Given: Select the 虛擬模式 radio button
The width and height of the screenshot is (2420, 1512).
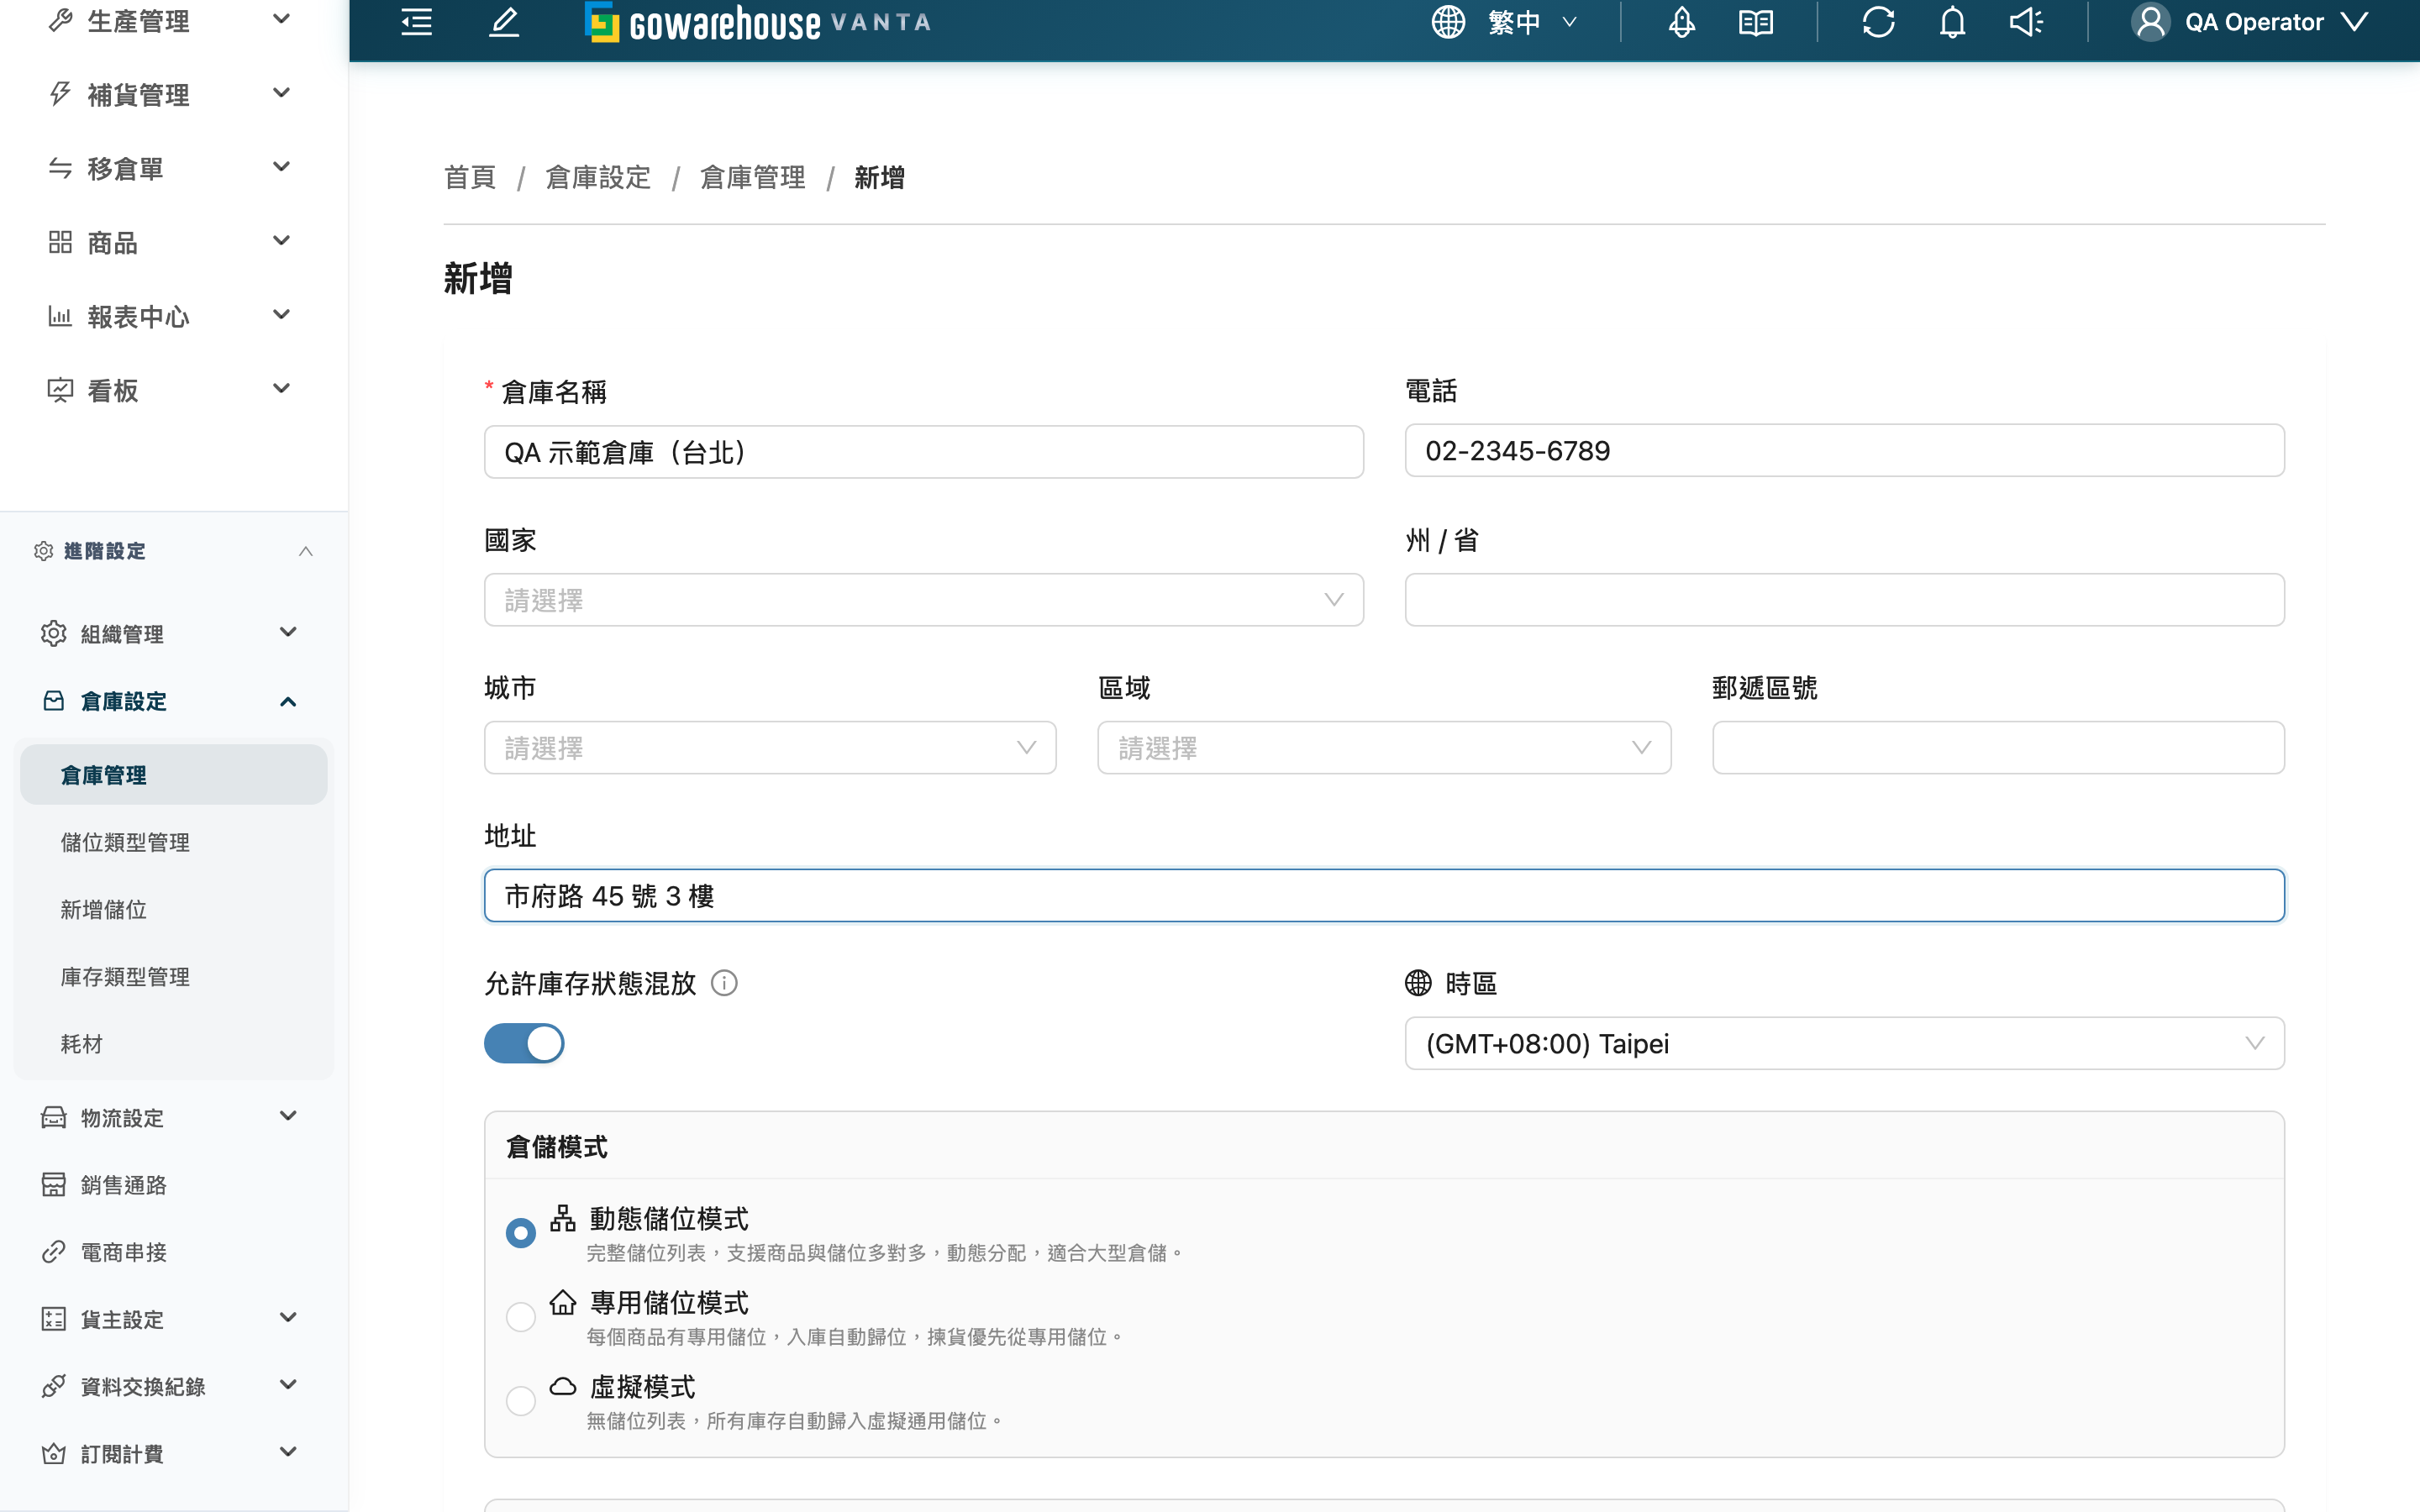Looking at the screenshot, I should 520,1401.
